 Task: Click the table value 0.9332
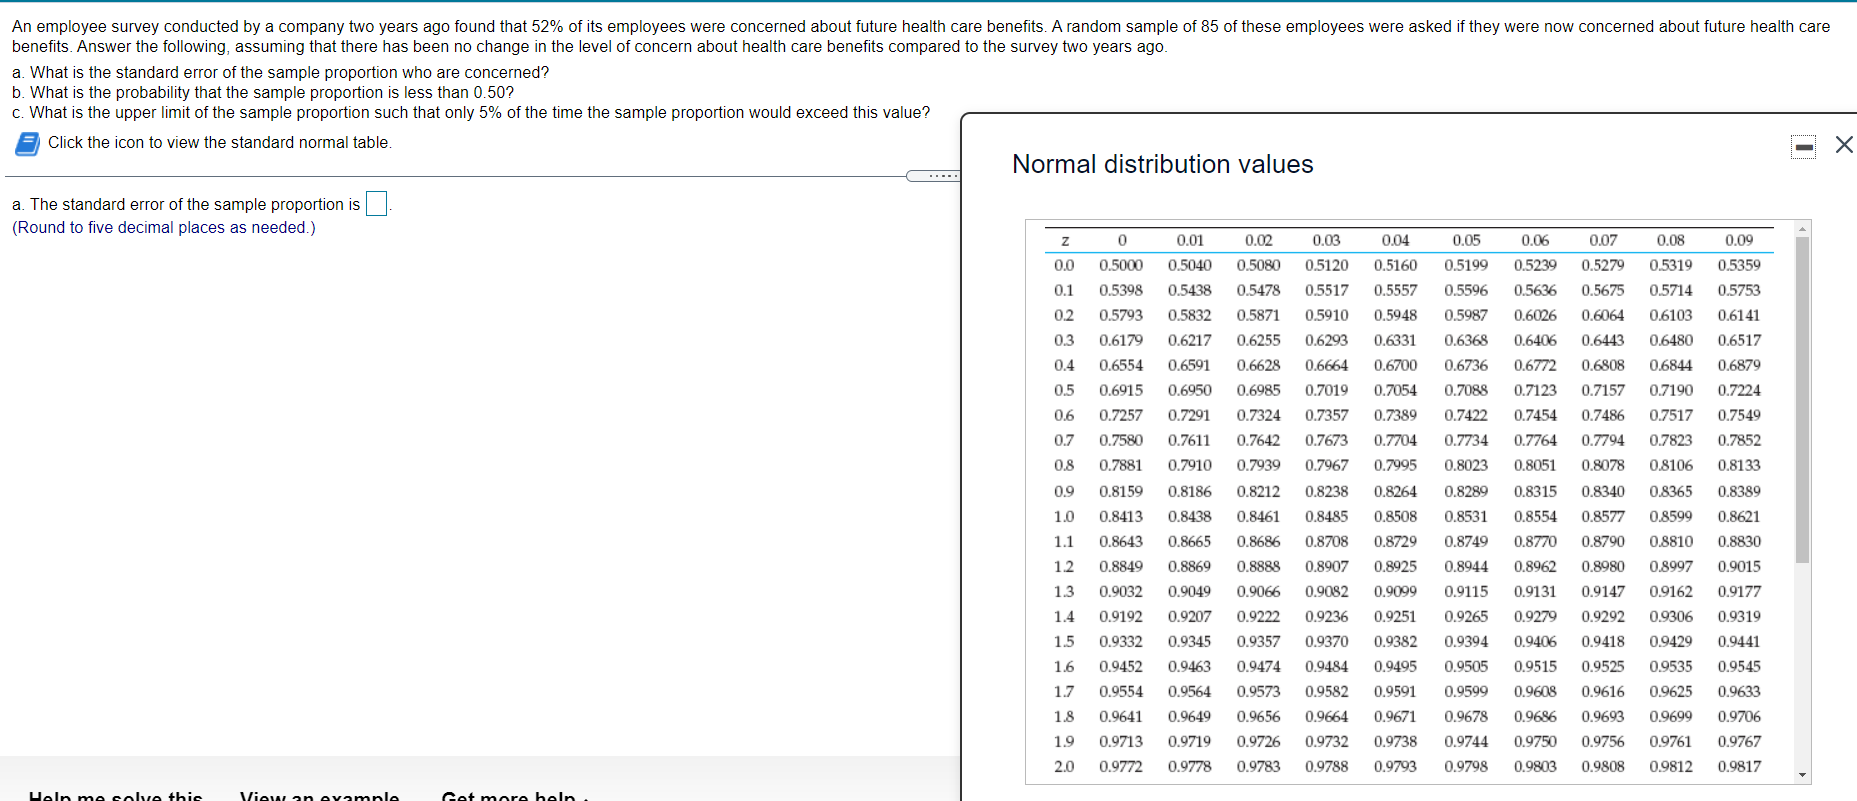coord(1121,641)
